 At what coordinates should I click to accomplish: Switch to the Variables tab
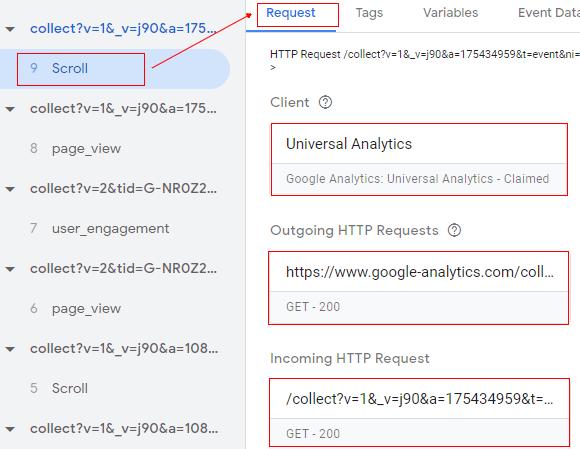451,13
